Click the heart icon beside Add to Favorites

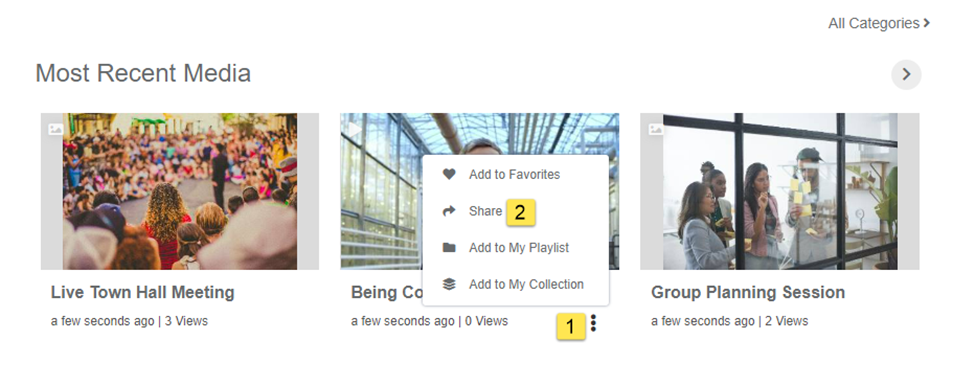click(449, 174)
